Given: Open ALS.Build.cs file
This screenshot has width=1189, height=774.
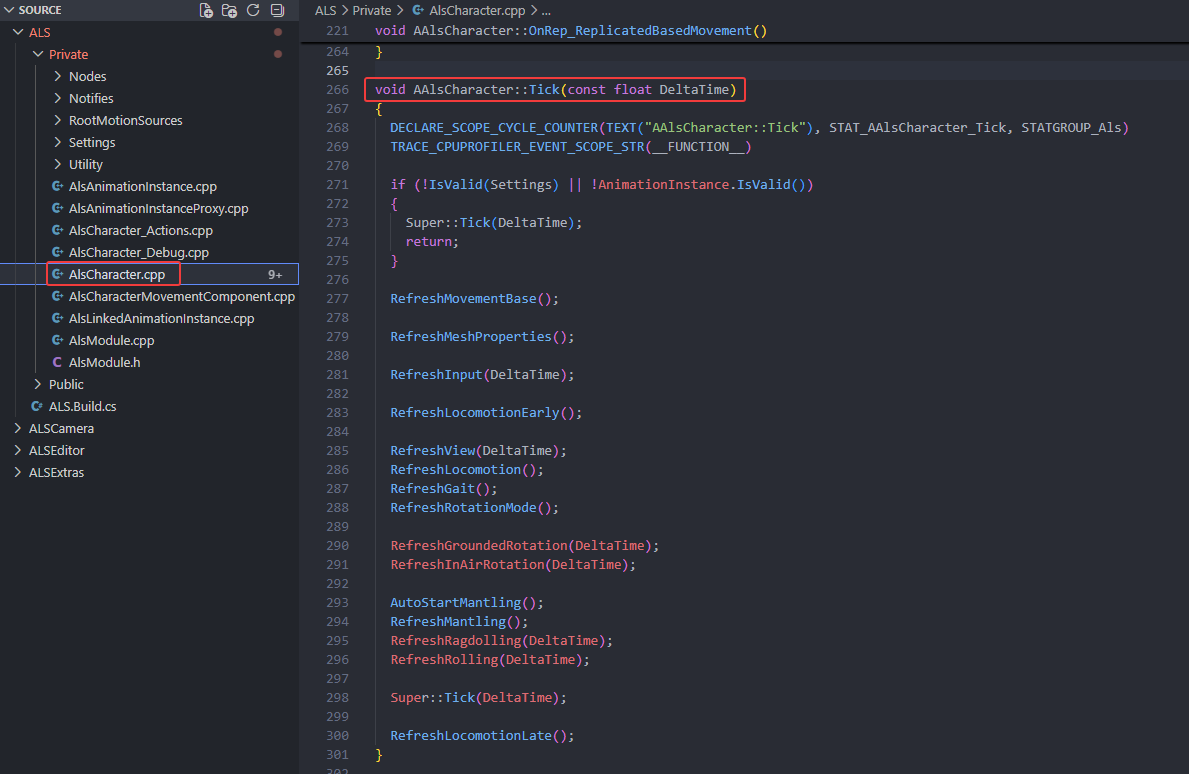Looking at the screenshot, I should click(83, 406).
